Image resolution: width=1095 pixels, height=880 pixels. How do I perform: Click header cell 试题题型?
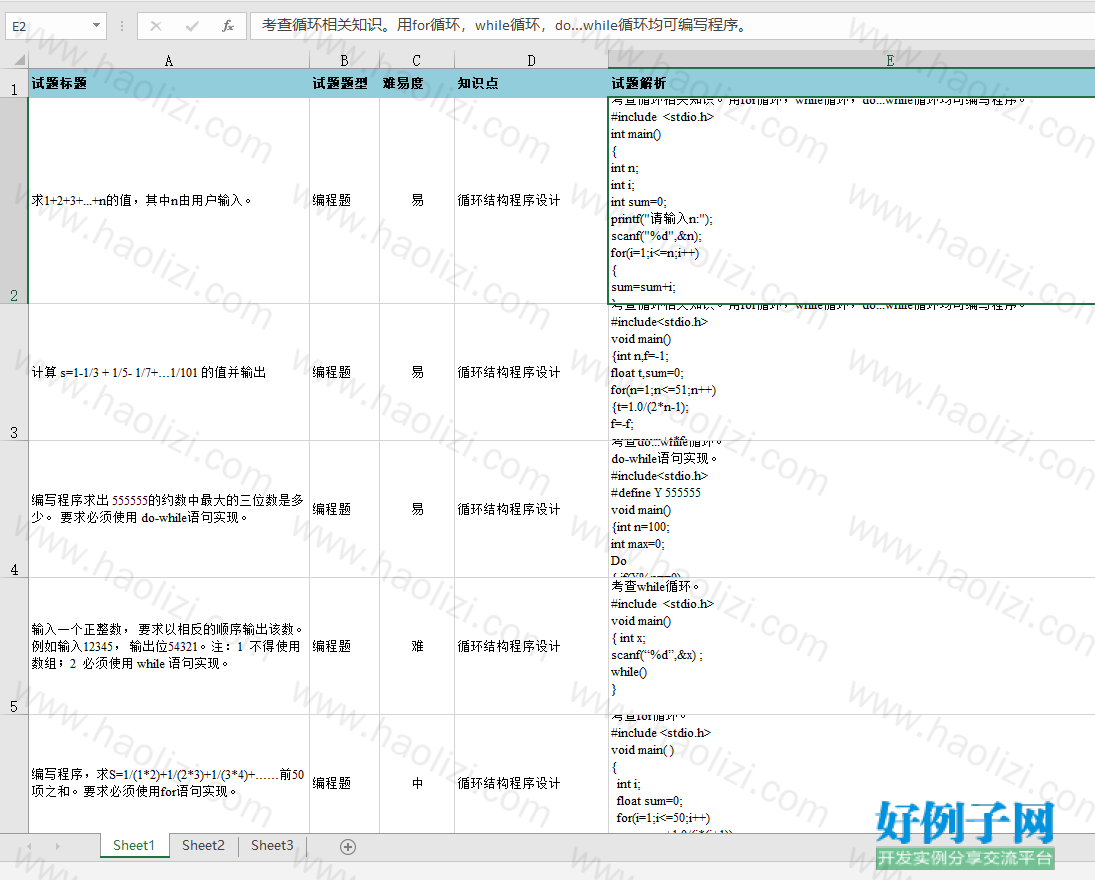coord(344,83)
